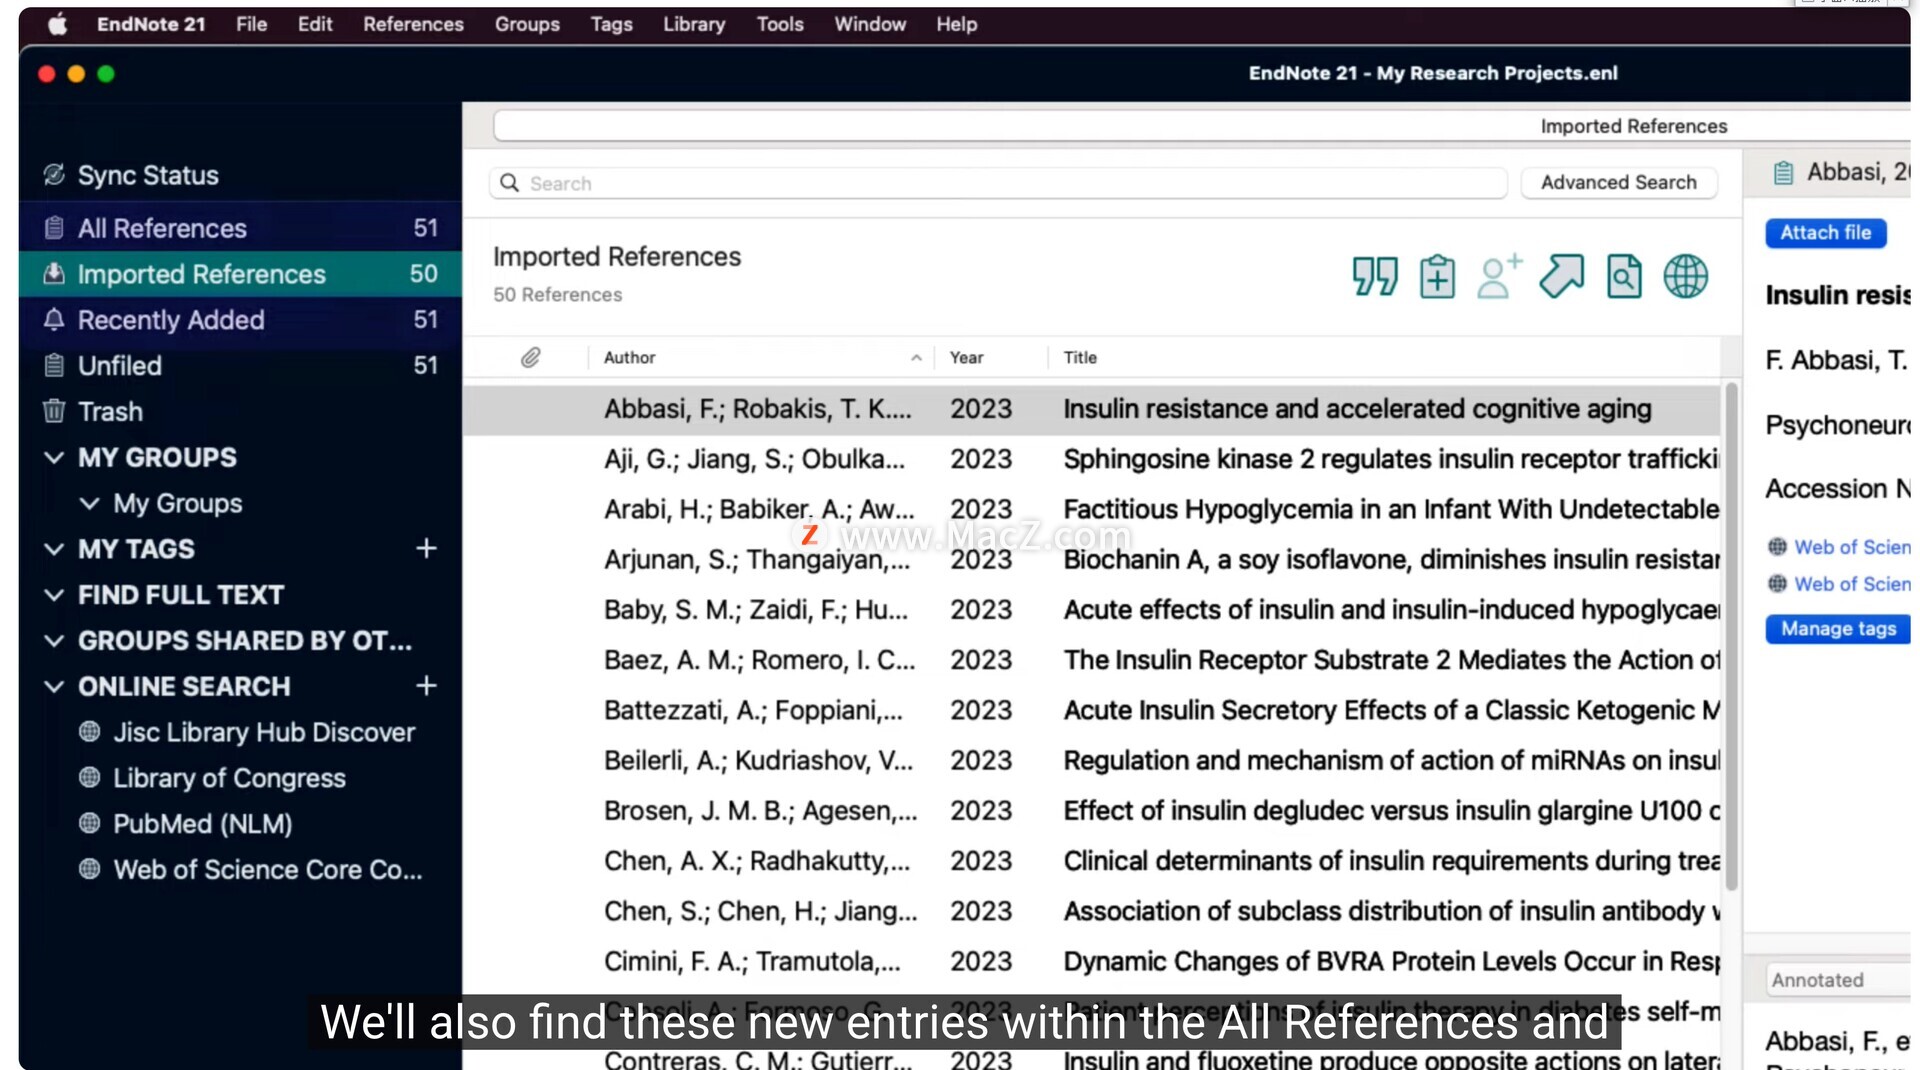Screen dimensions: 1920x1070
Task: Open the first Web of Science link
Action: [x=1851, y=547]
